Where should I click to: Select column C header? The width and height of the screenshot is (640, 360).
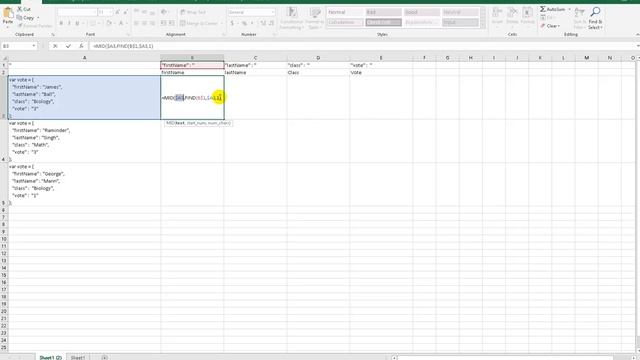tap(255, 58)
